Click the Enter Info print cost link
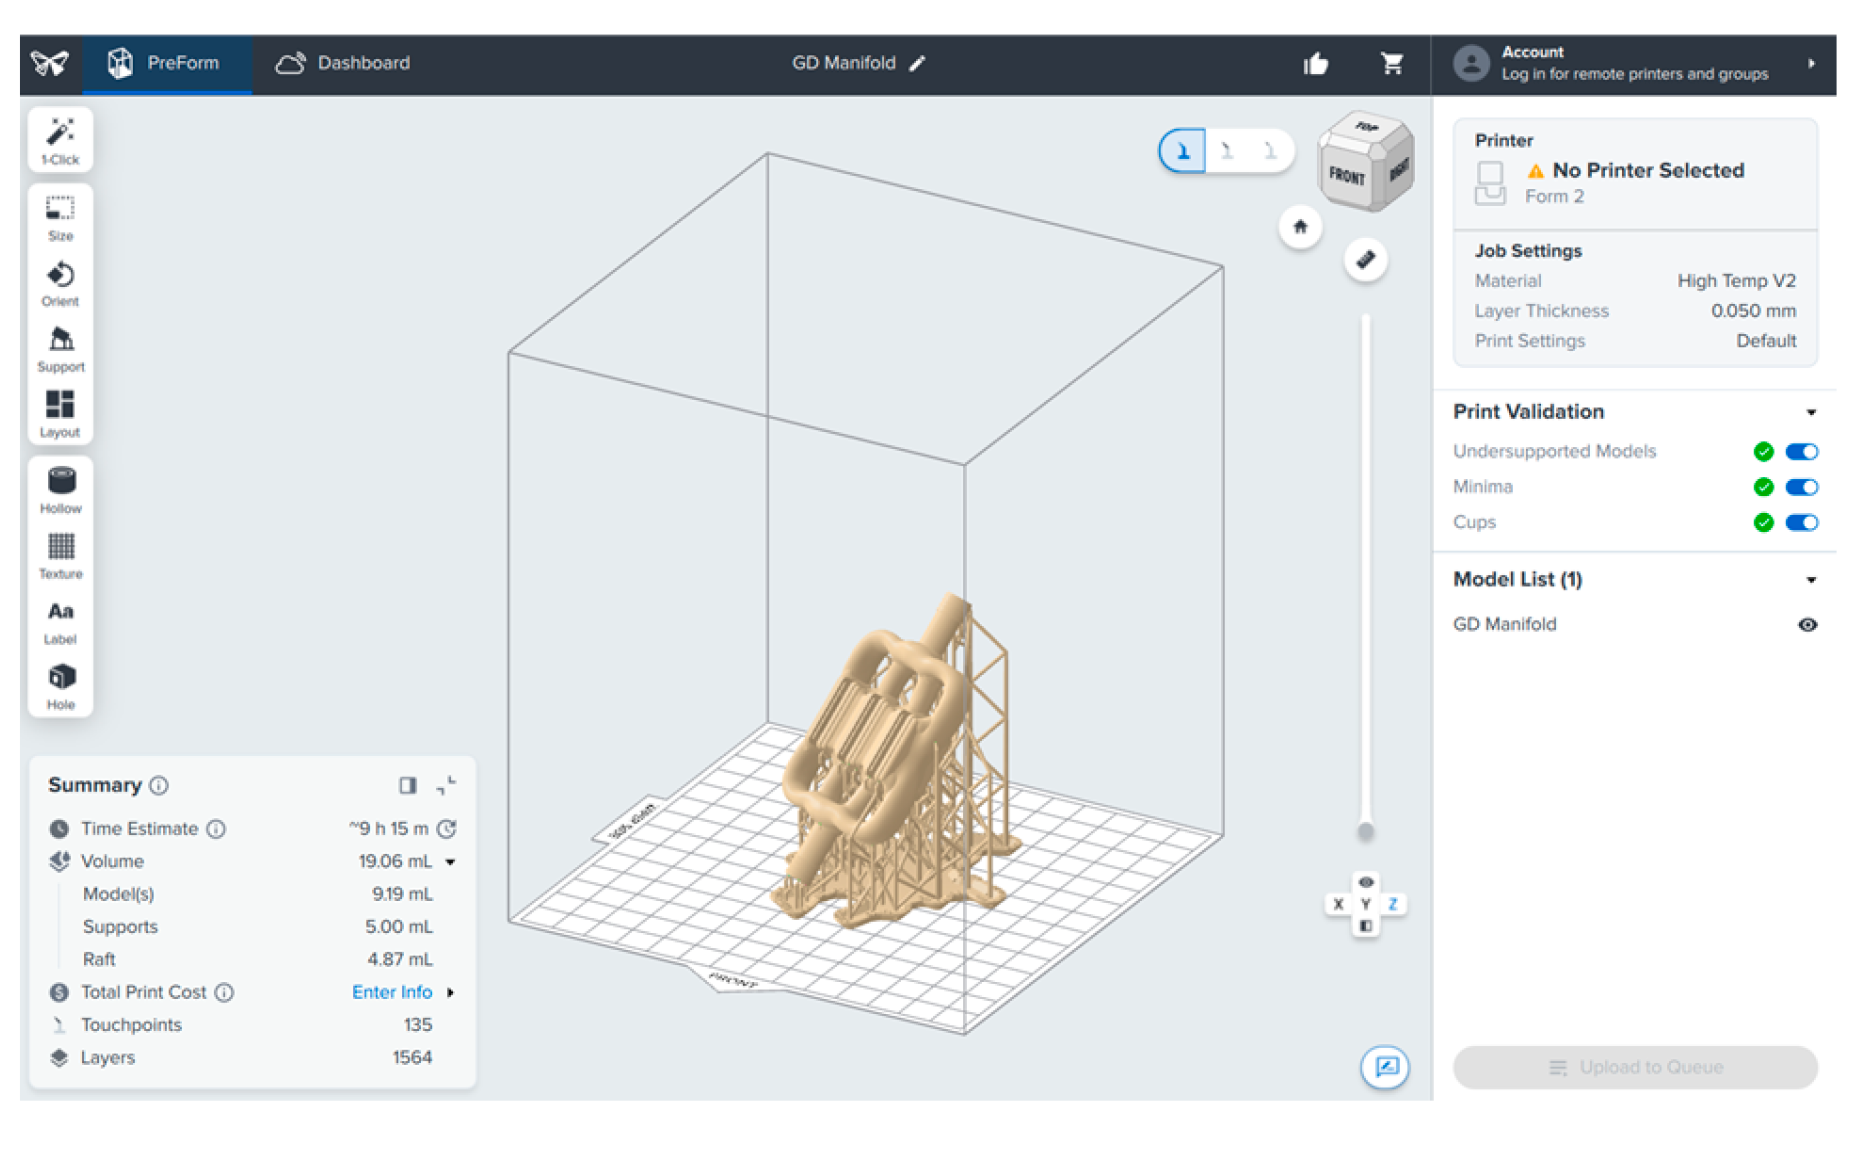The image size is (1862, 1160). point(392,992)
